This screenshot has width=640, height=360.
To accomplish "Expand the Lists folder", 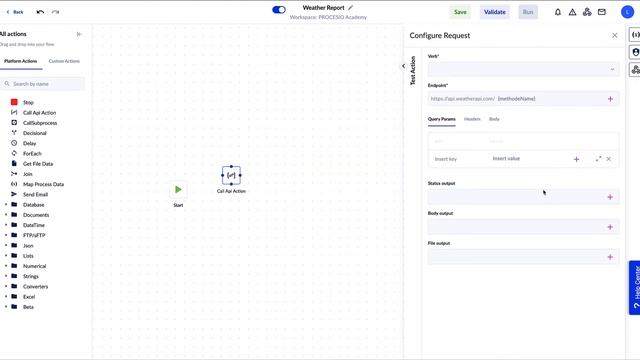I will pos(6,256).
